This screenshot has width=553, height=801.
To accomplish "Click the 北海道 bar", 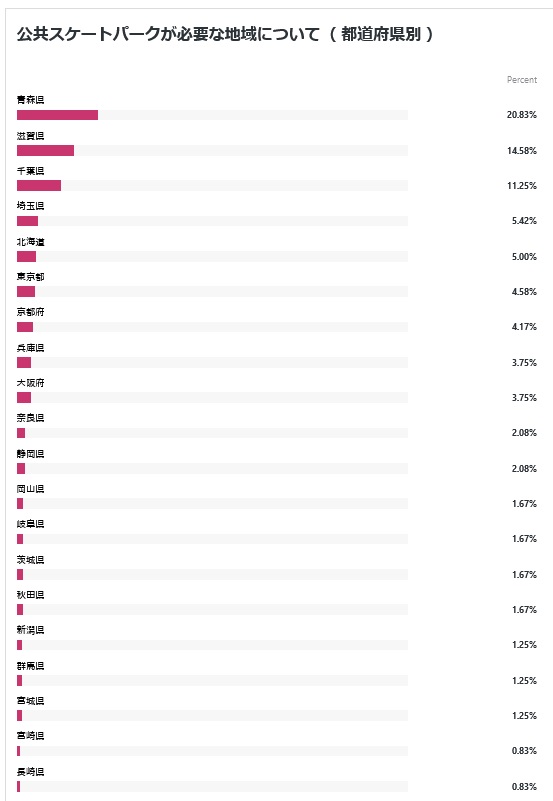I will click(x=27, y=256).
